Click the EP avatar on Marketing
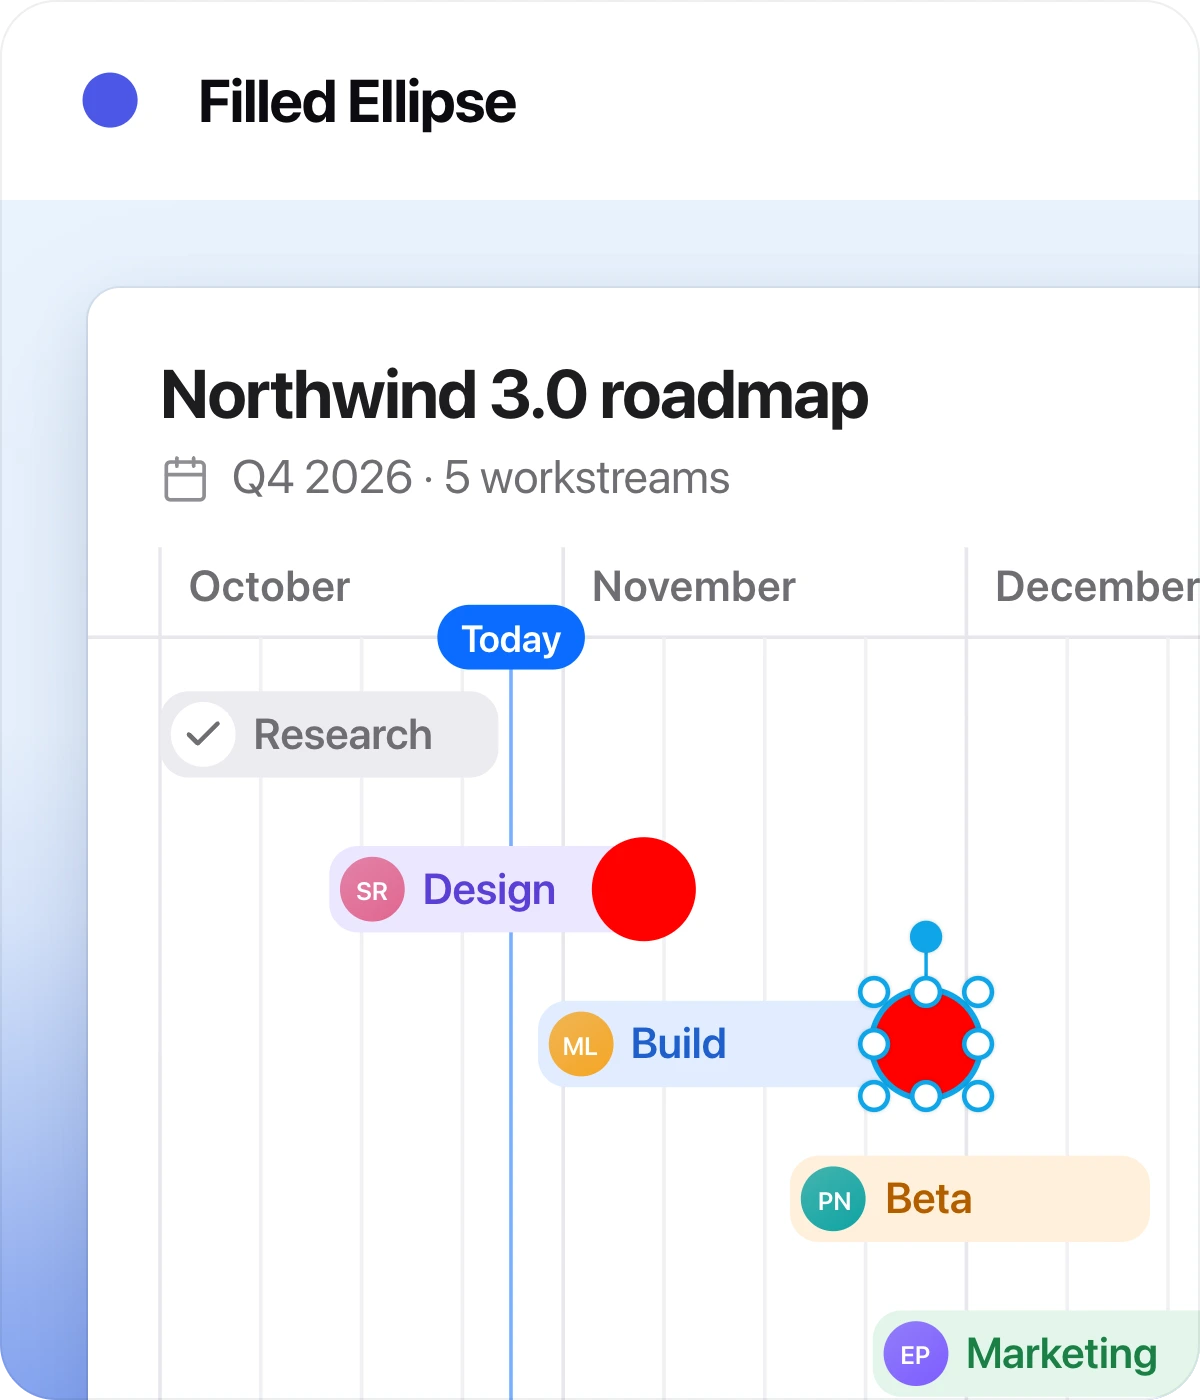Image resolution: width=1200 pixels, height=1400 pixels. [x=915, y=1354]
